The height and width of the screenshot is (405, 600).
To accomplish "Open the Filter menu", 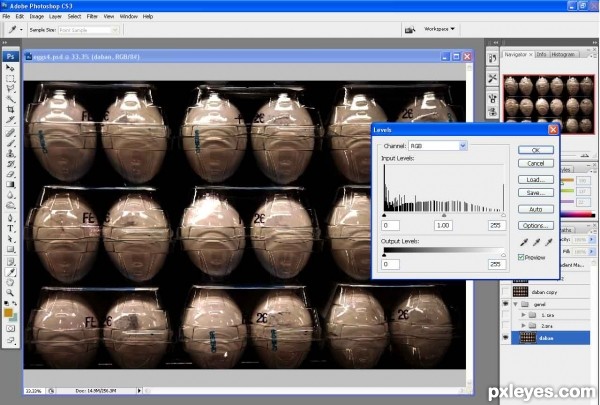I will point(92,16).
